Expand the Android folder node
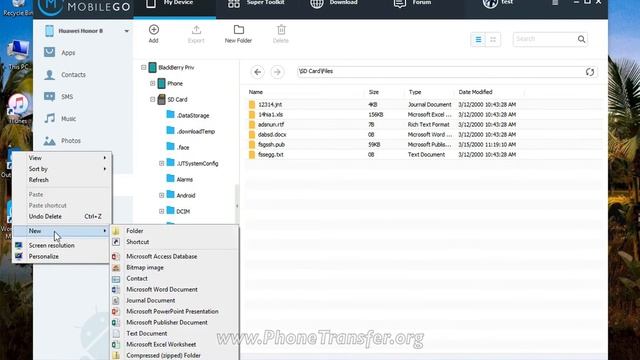This screenshot has width=640, height=360. click(162, 195)
